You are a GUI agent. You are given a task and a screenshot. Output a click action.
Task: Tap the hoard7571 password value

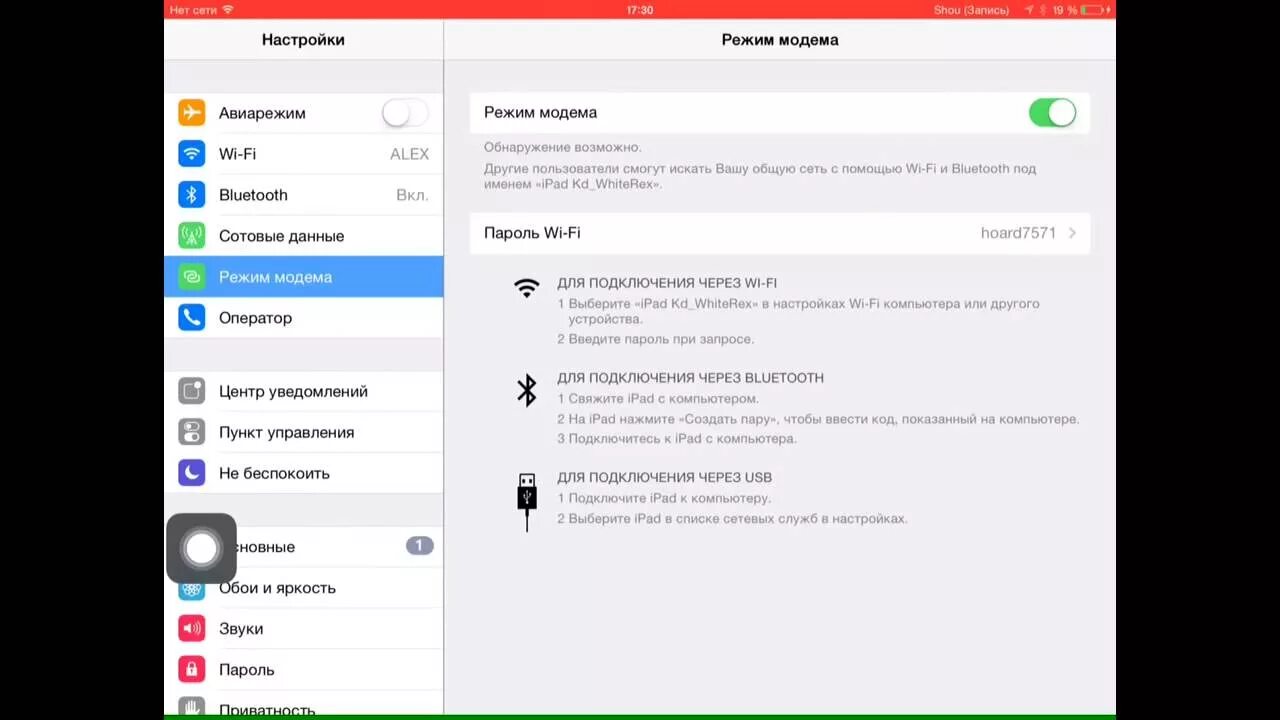click(x=1018, y=233)
